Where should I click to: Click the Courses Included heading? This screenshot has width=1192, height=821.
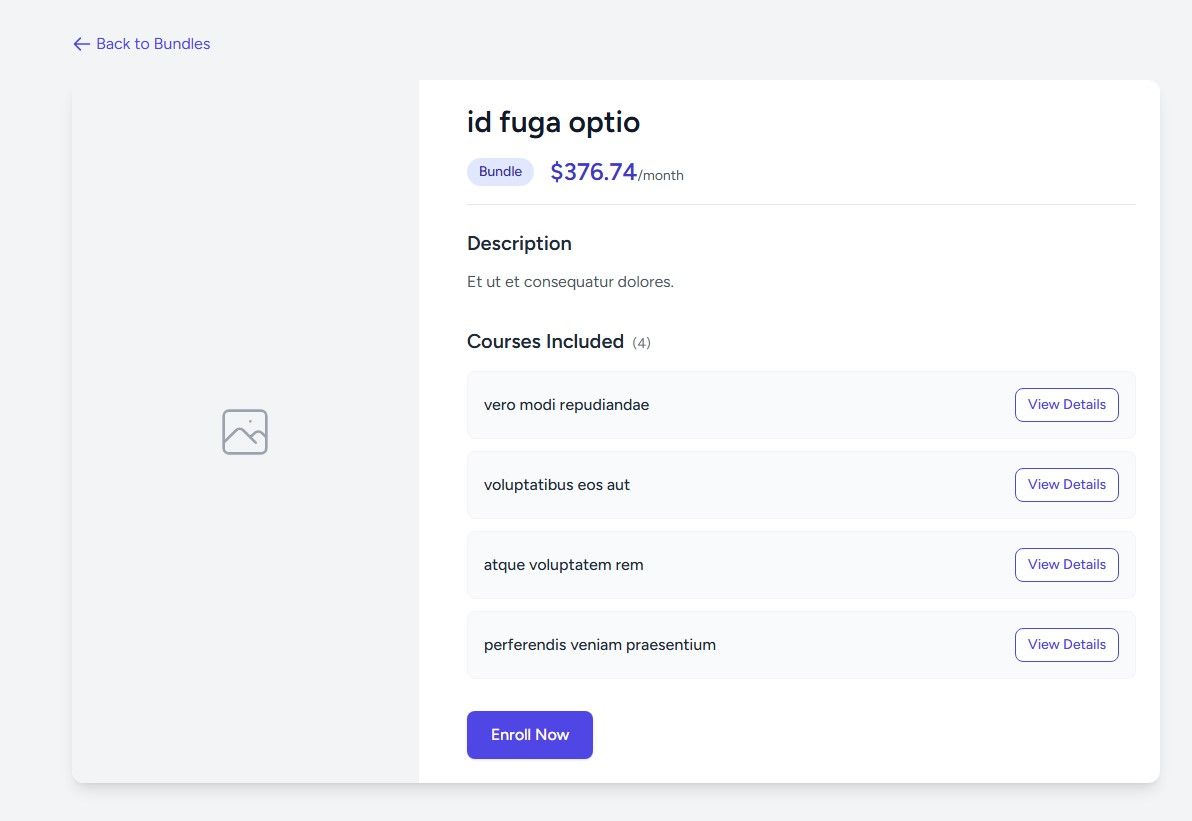coord(545,341)
